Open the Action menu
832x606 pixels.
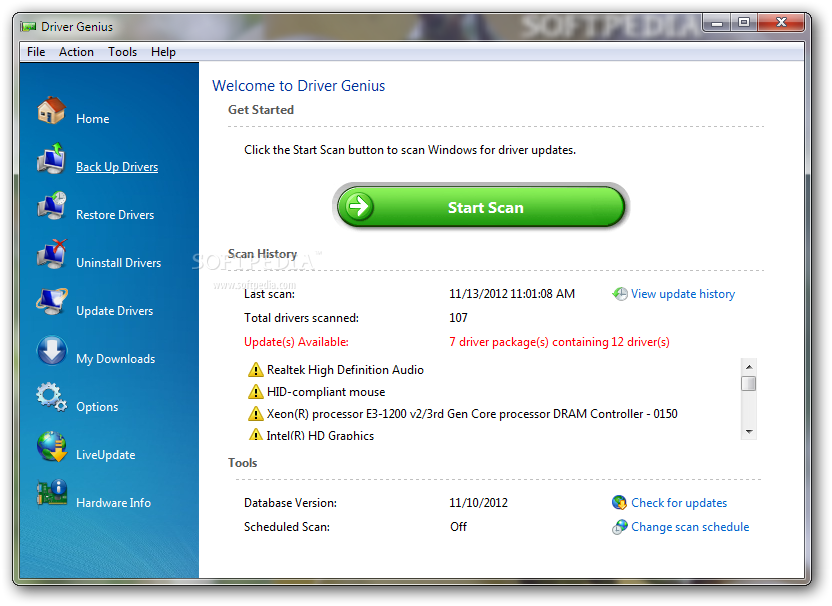76,52
